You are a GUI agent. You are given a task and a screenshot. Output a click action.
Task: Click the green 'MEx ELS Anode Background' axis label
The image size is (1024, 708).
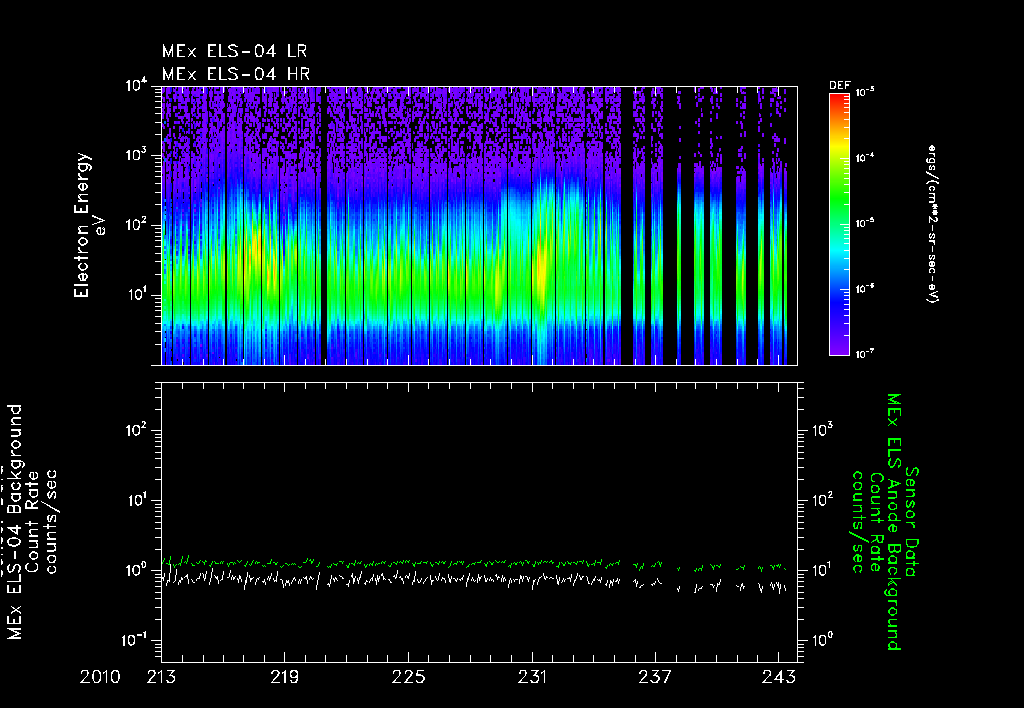pos(894,522)
